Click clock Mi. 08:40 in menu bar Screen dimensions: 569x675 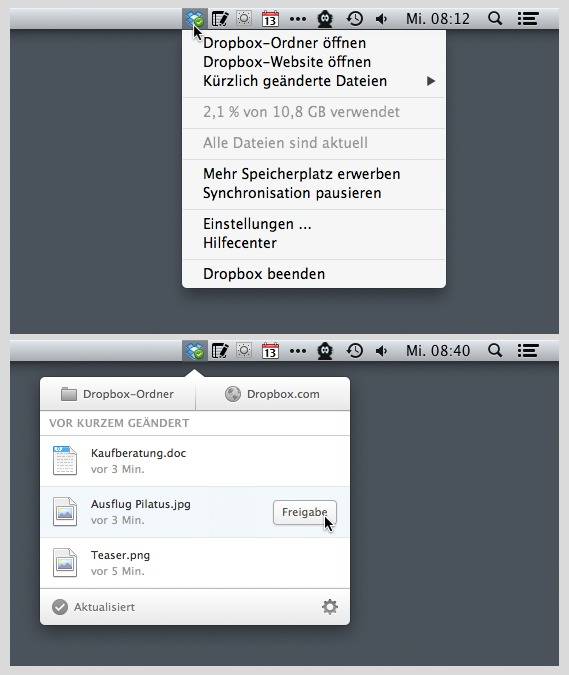tap(438, 351)
